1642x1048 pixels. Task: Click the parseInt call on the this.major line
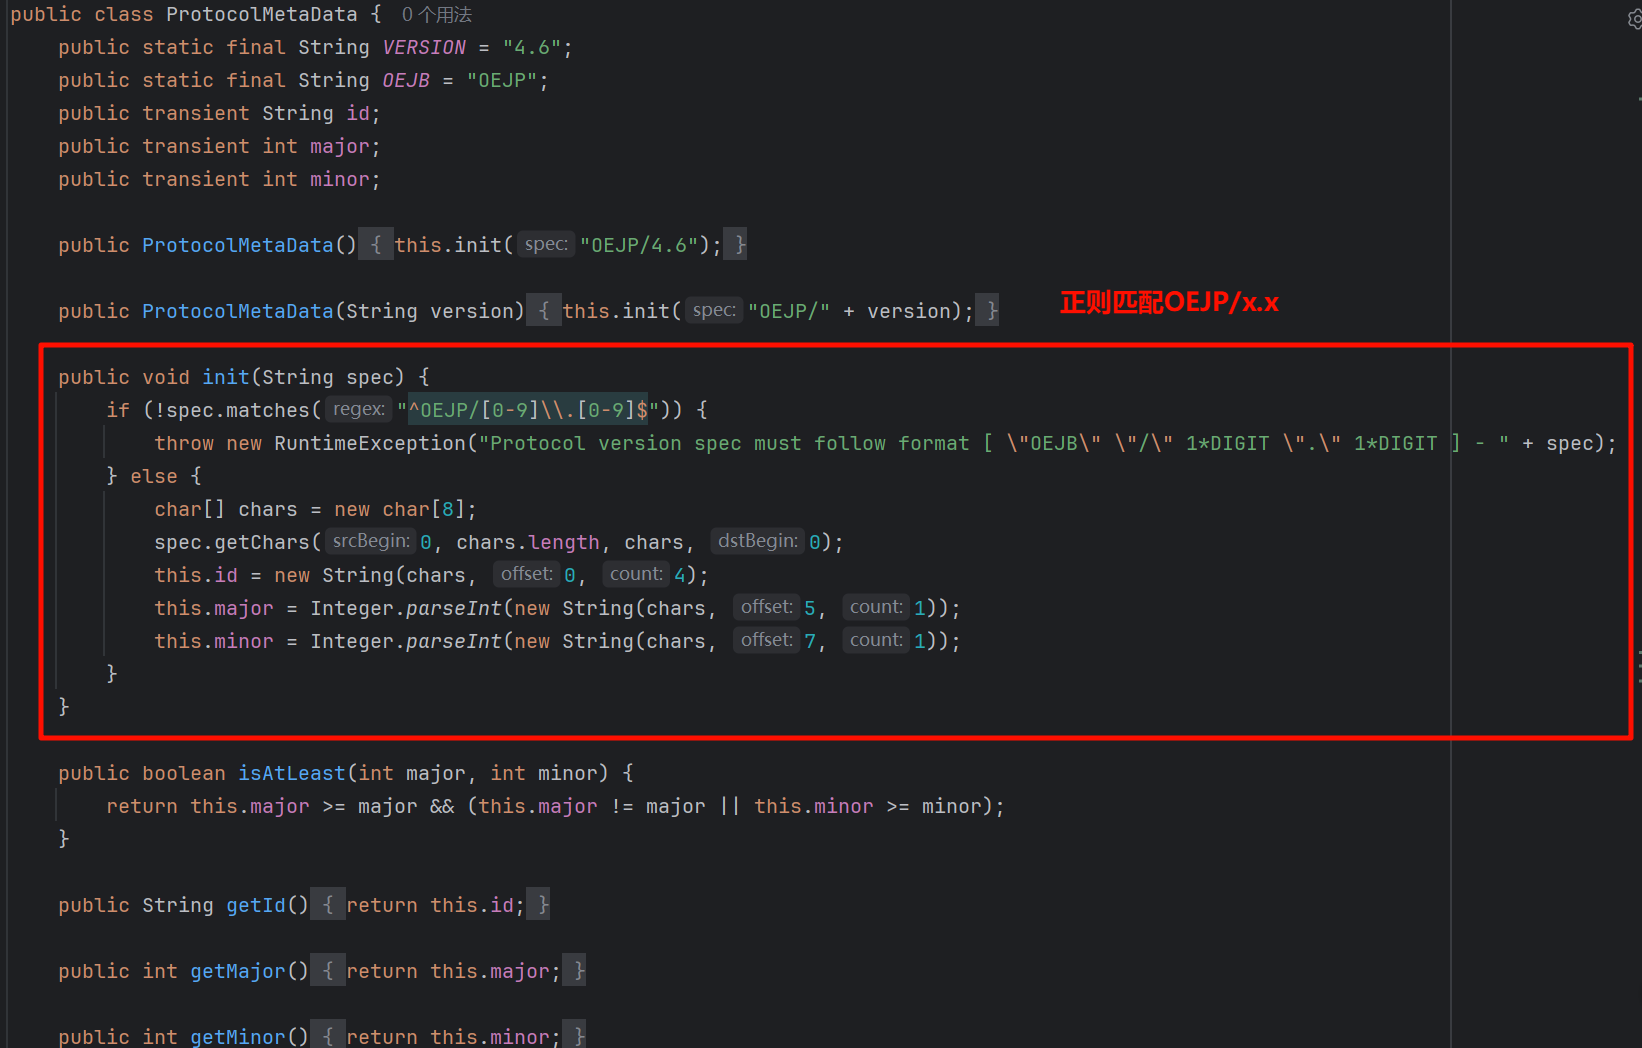[453, 608]
